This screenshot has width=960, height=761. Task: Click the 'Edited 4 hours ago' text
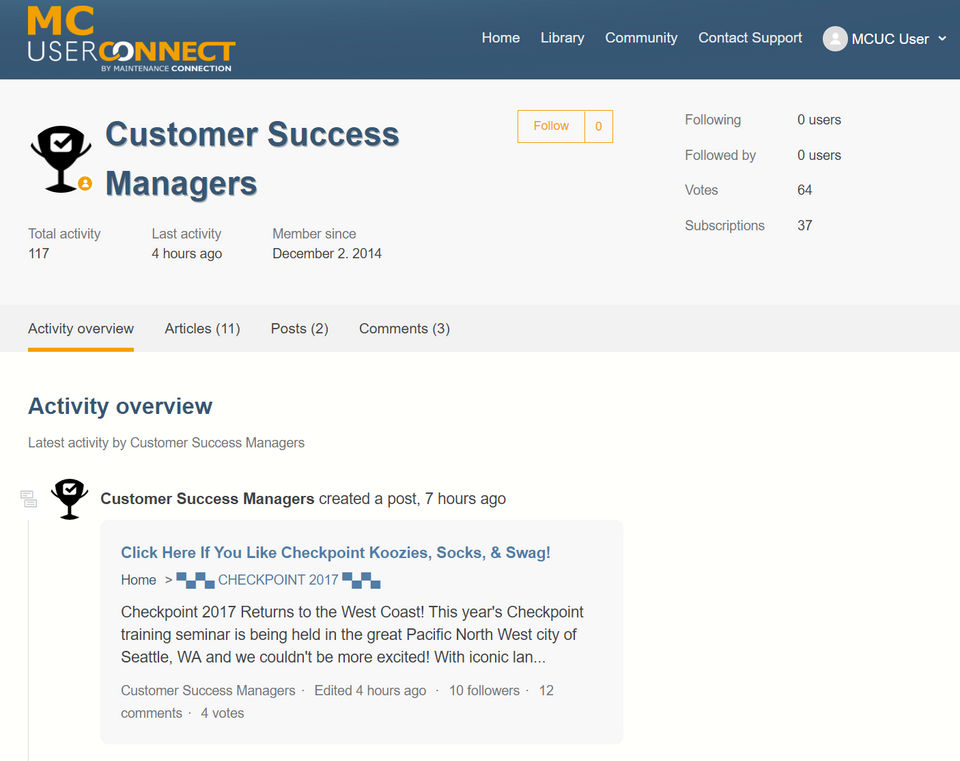[x=370, y=691]
